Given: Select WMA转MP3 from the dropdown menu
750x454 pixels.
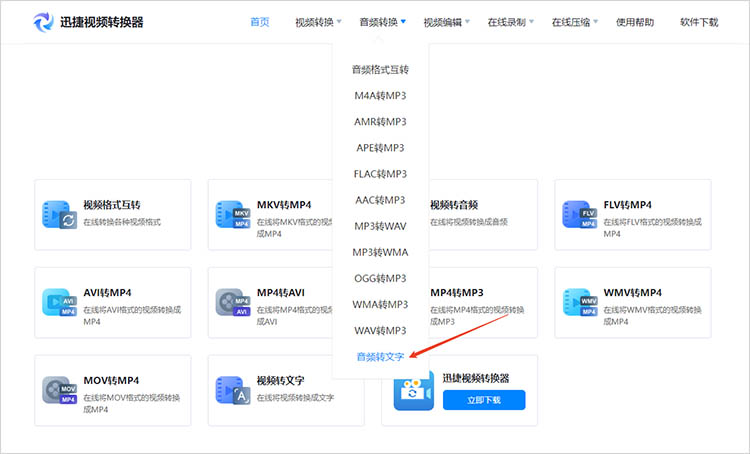Looking at the screenshot, I should (x=380, y=304).
